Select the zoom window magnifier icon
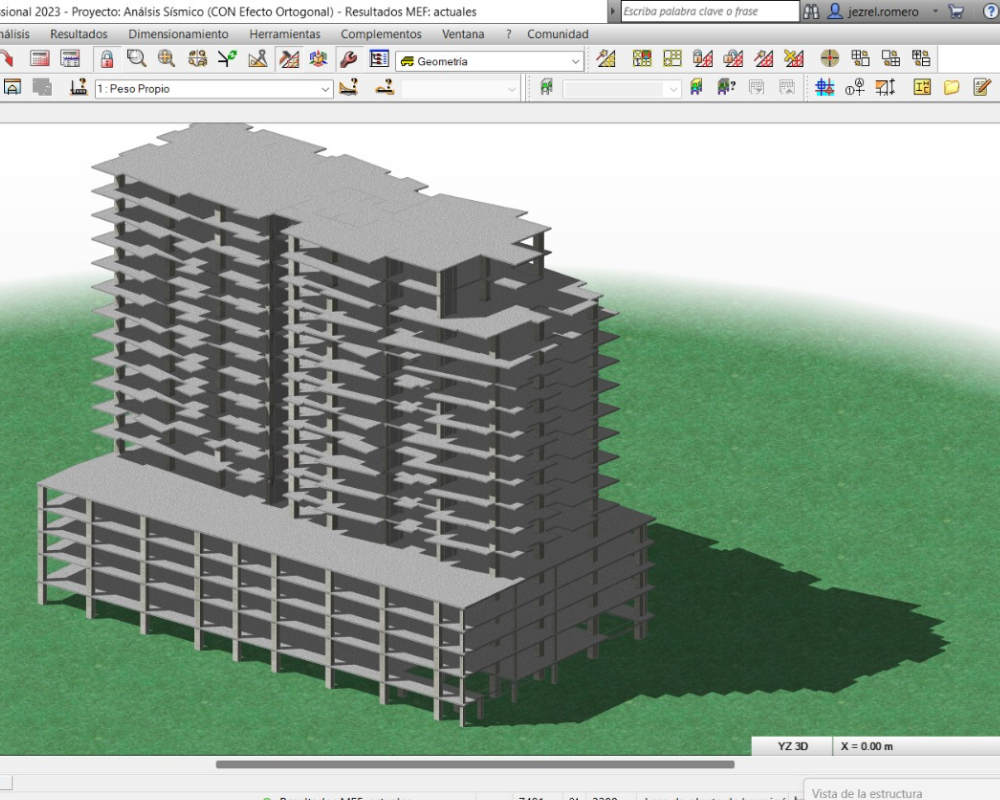Image resolution: width=1000 pixels, height=800 pixels. [x=136, y=59]
